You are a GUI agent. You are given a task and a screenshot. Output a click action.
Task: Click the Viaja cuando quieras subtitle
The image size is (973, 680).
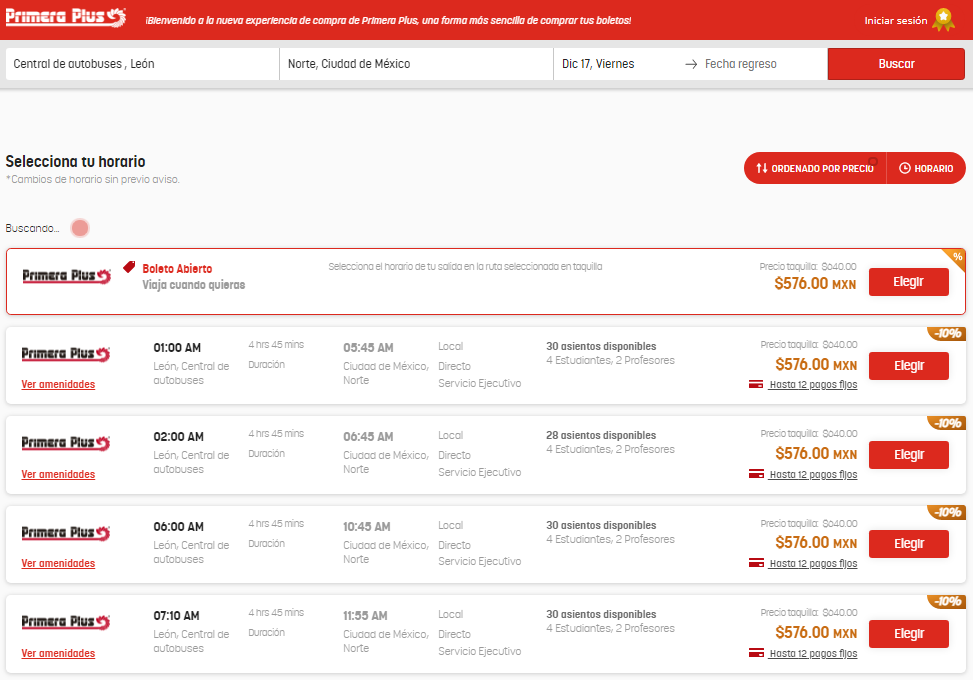(194, 285)
